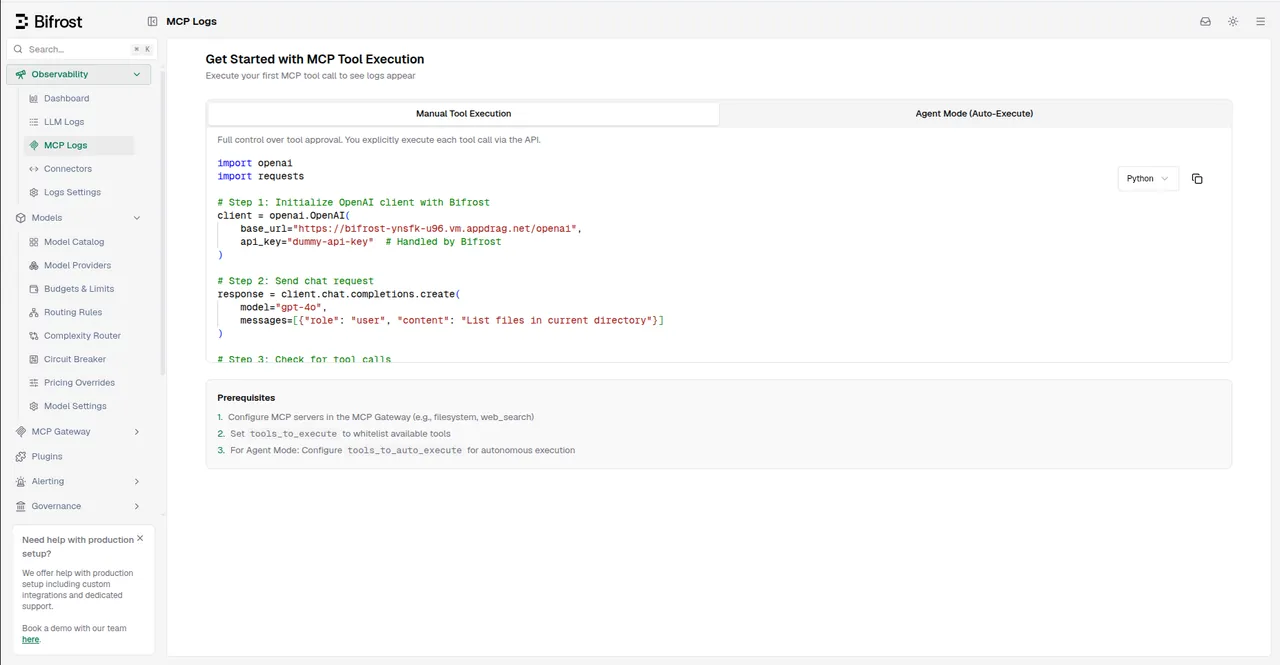Open the hamburger menu icon

(1260, 21)
